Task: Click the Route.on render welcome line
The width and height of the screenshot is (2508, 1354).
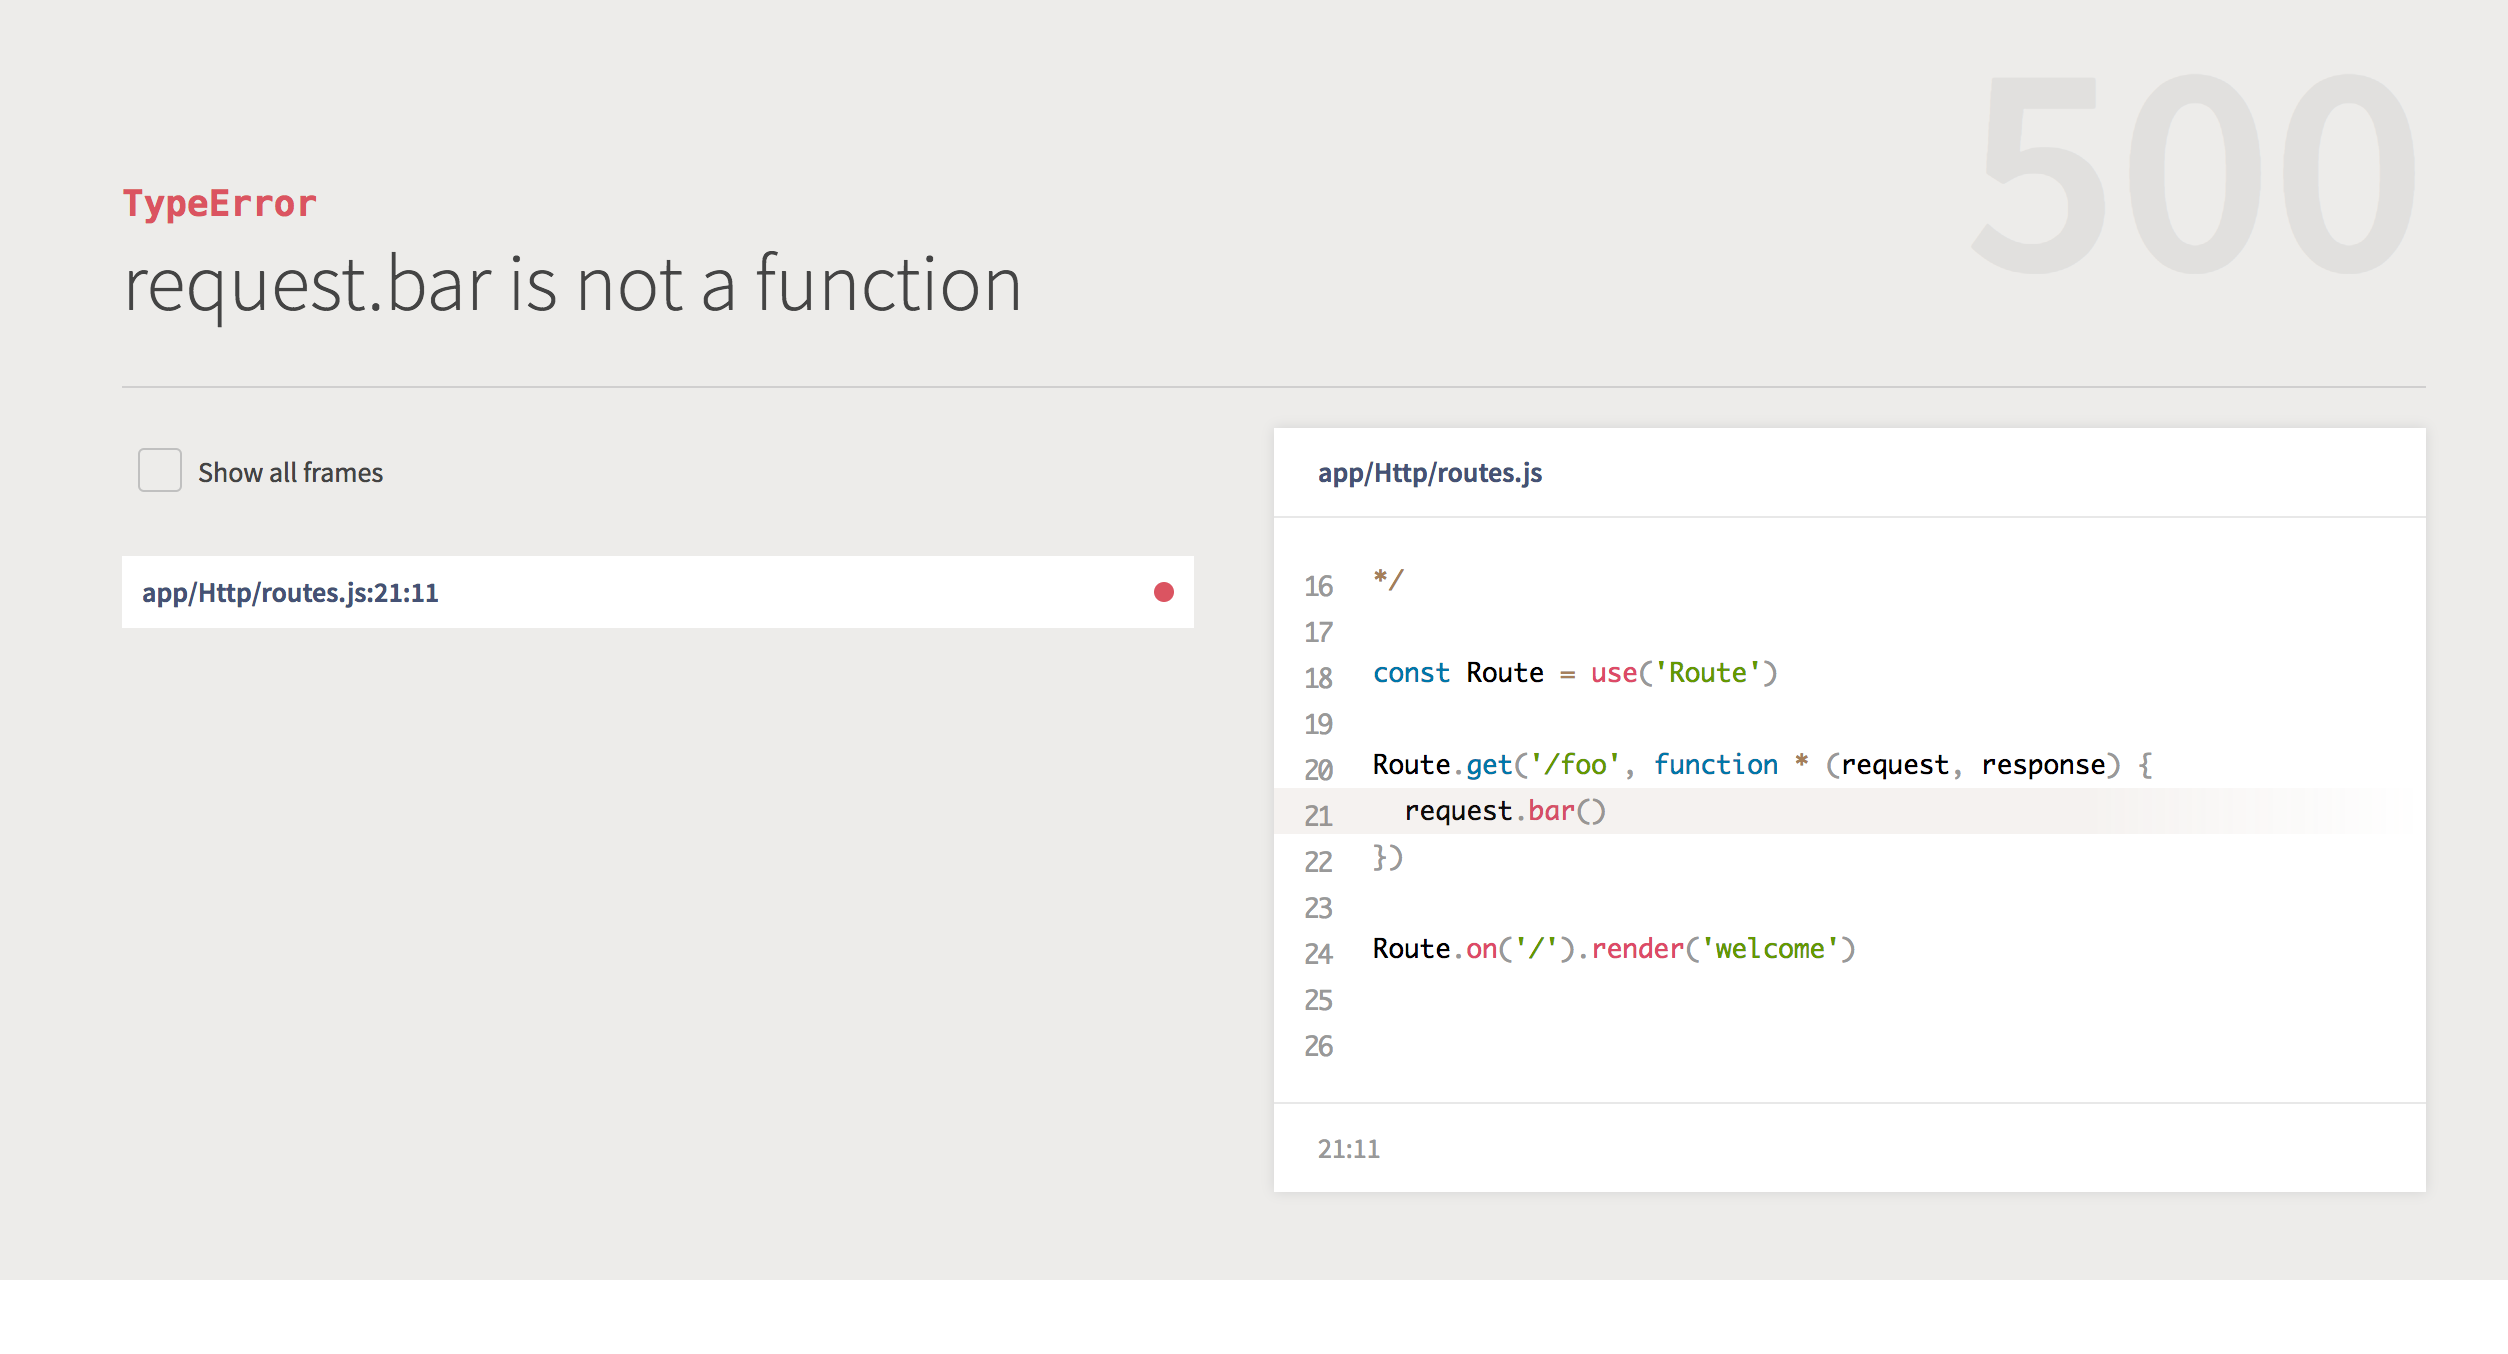Action: pos(1612,949)
